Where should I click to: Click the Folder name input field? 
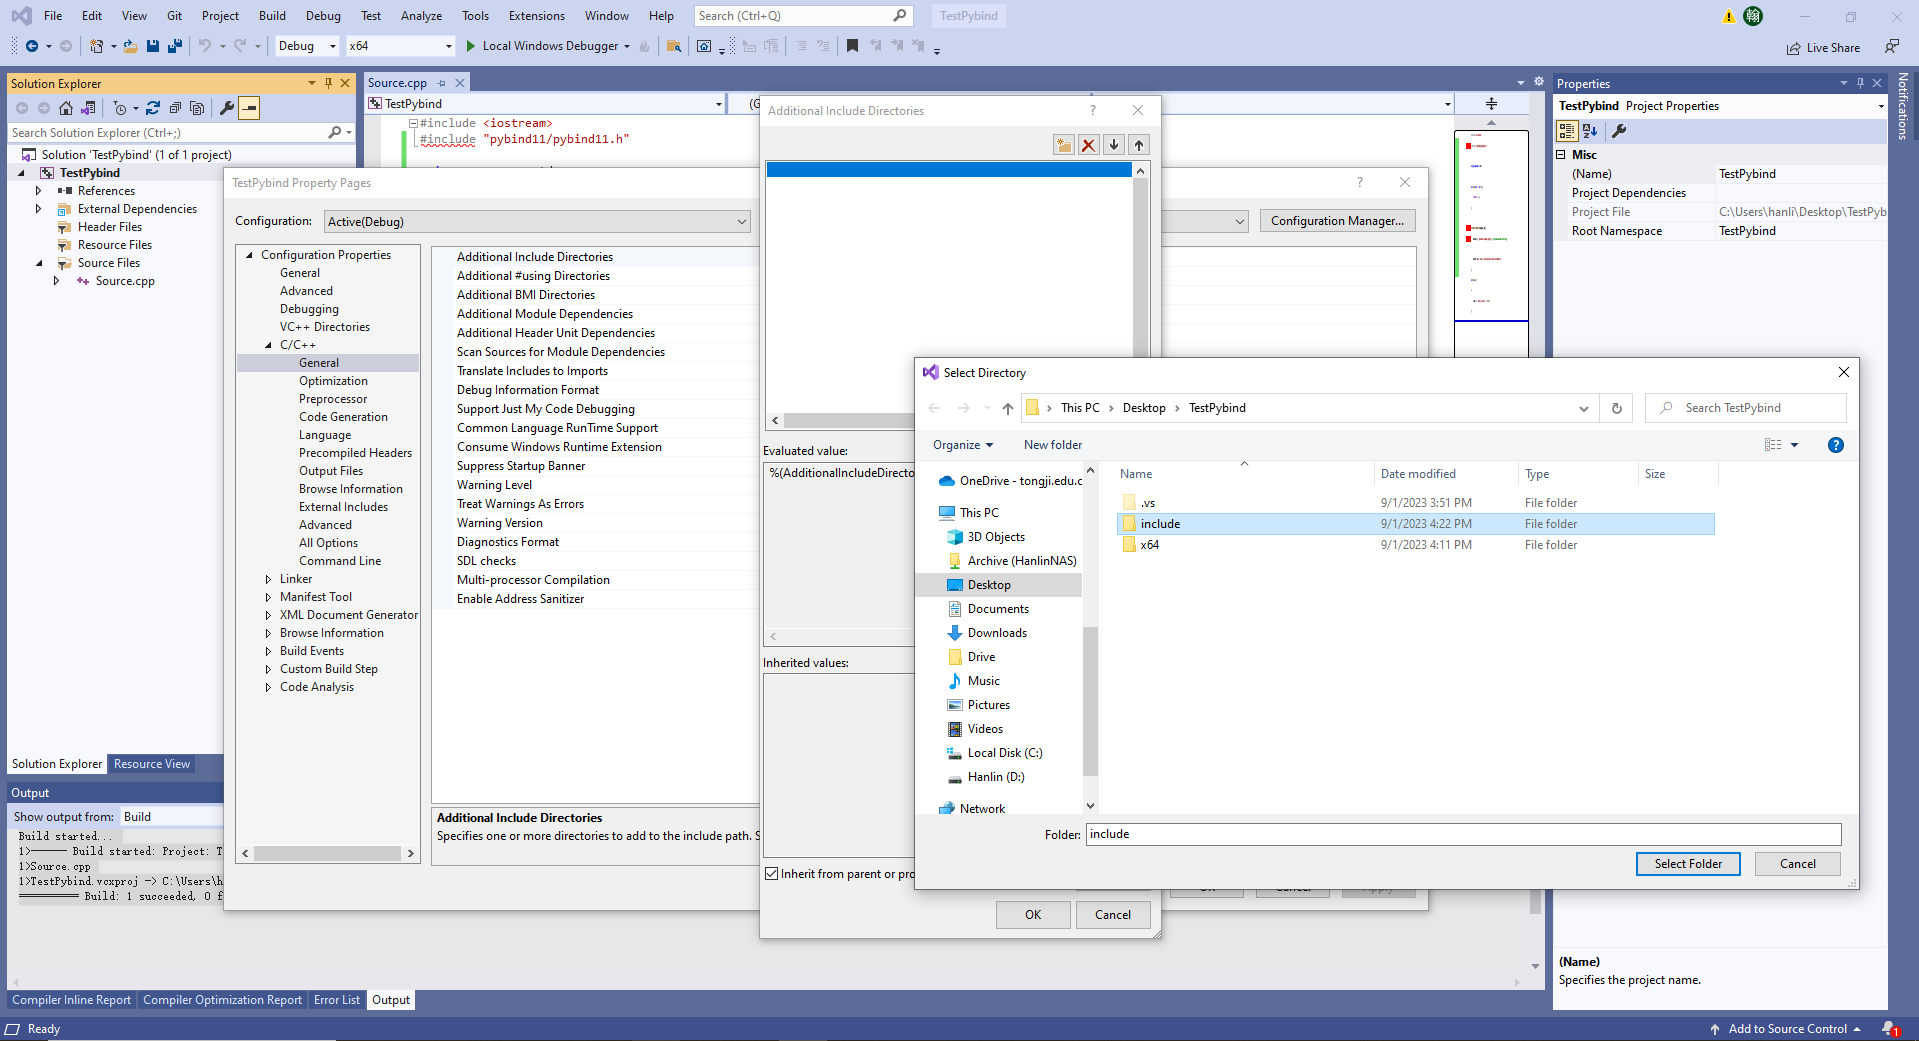pos(1463,834)
